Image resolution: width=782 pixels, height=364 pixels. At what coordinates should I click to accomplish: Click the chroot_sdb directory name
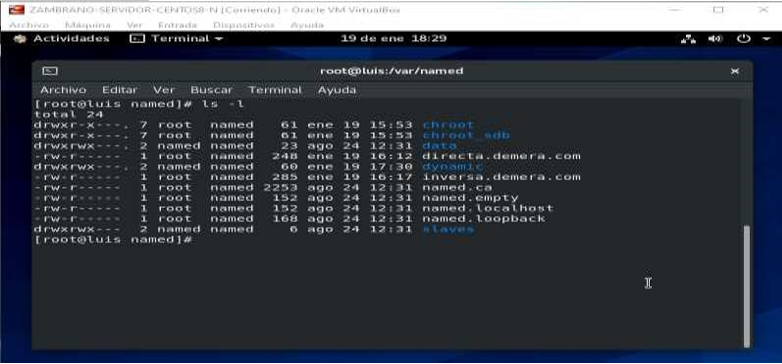(466, 135)
